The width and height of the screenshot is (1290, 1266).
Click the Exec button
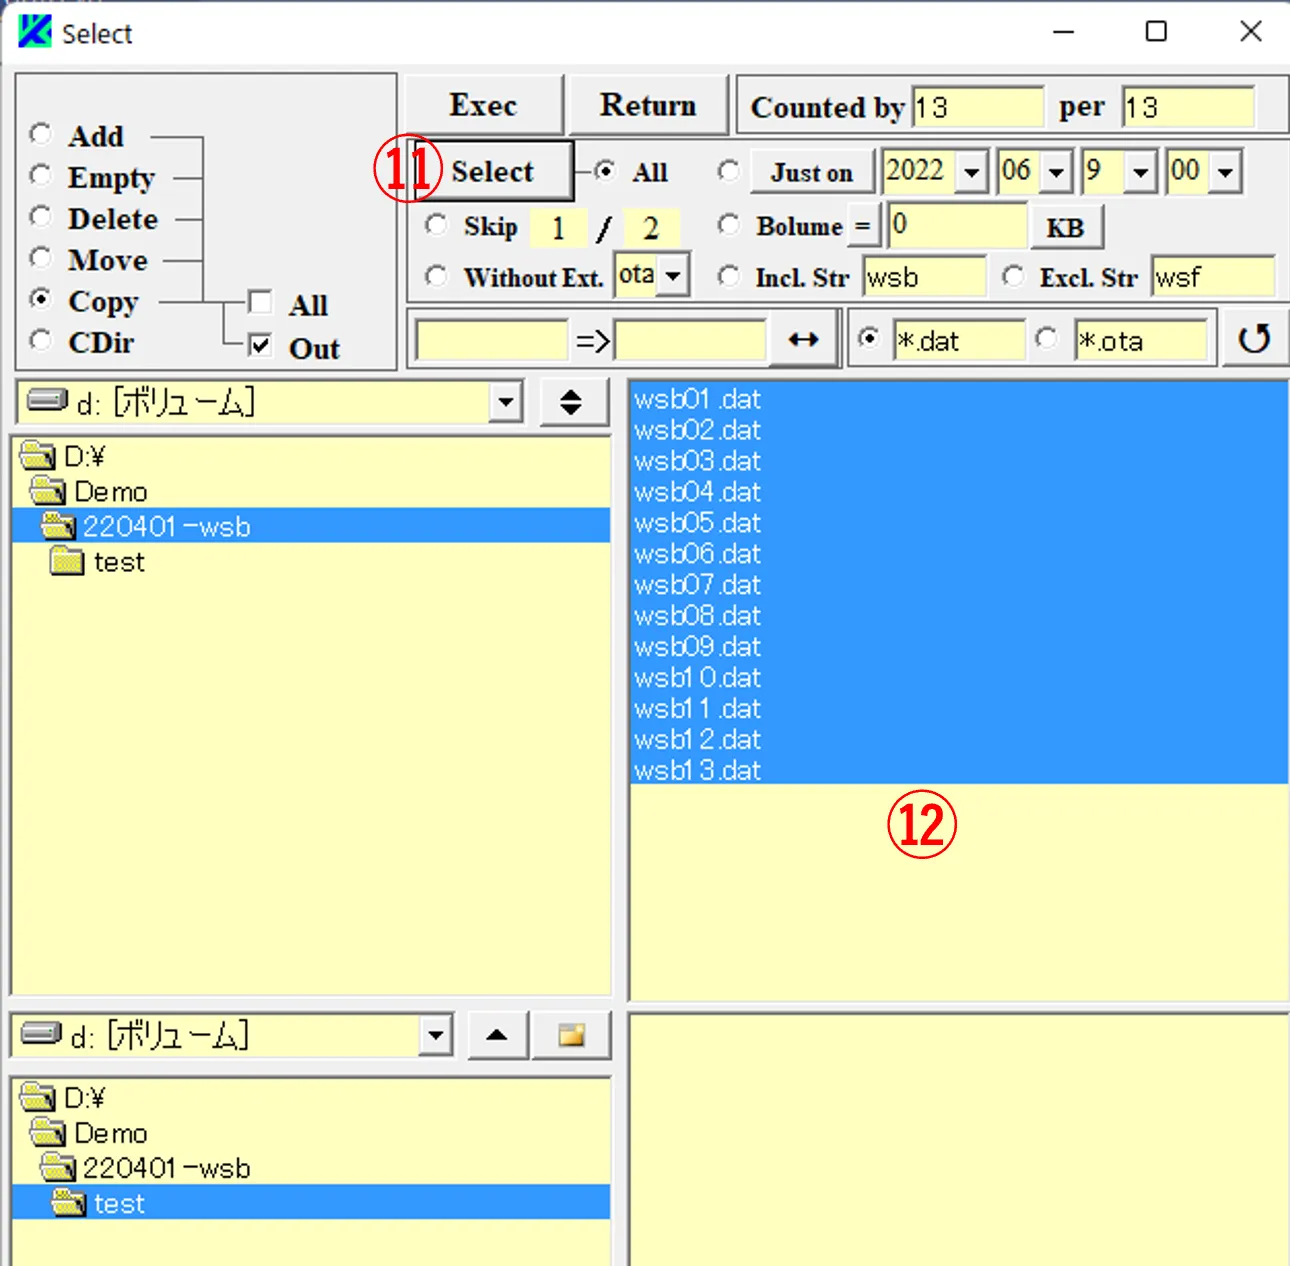483,105
